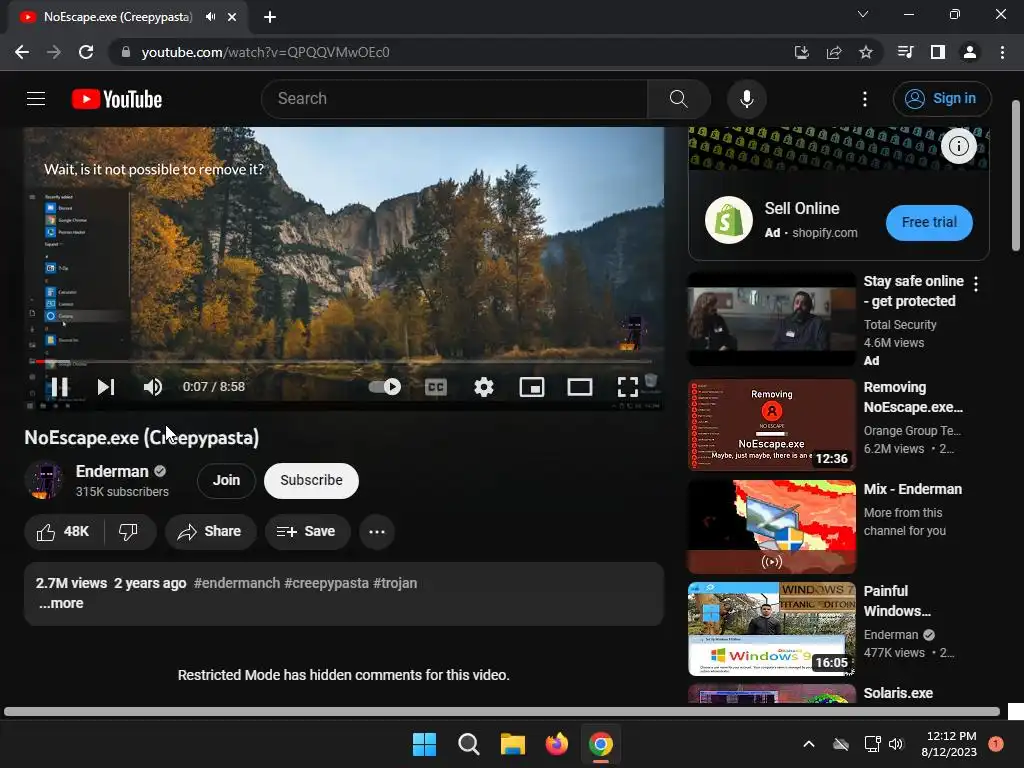Screen dimensions: 1024x768
Task: Enter full screen mode
Action: [x=628, y=387]
